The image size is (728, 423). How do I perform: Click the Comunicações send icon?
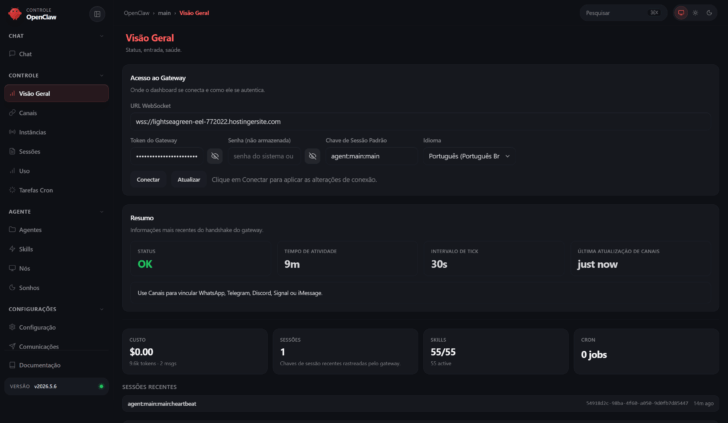12,346
